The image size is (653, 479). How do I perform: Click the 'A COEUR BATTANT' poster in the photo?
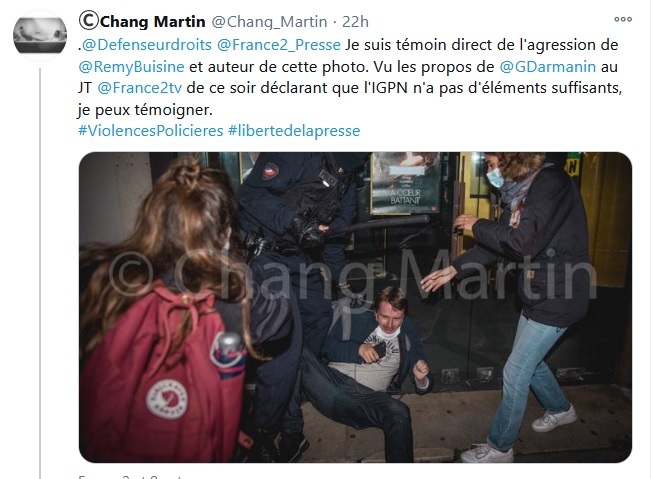tap(405, 183)
